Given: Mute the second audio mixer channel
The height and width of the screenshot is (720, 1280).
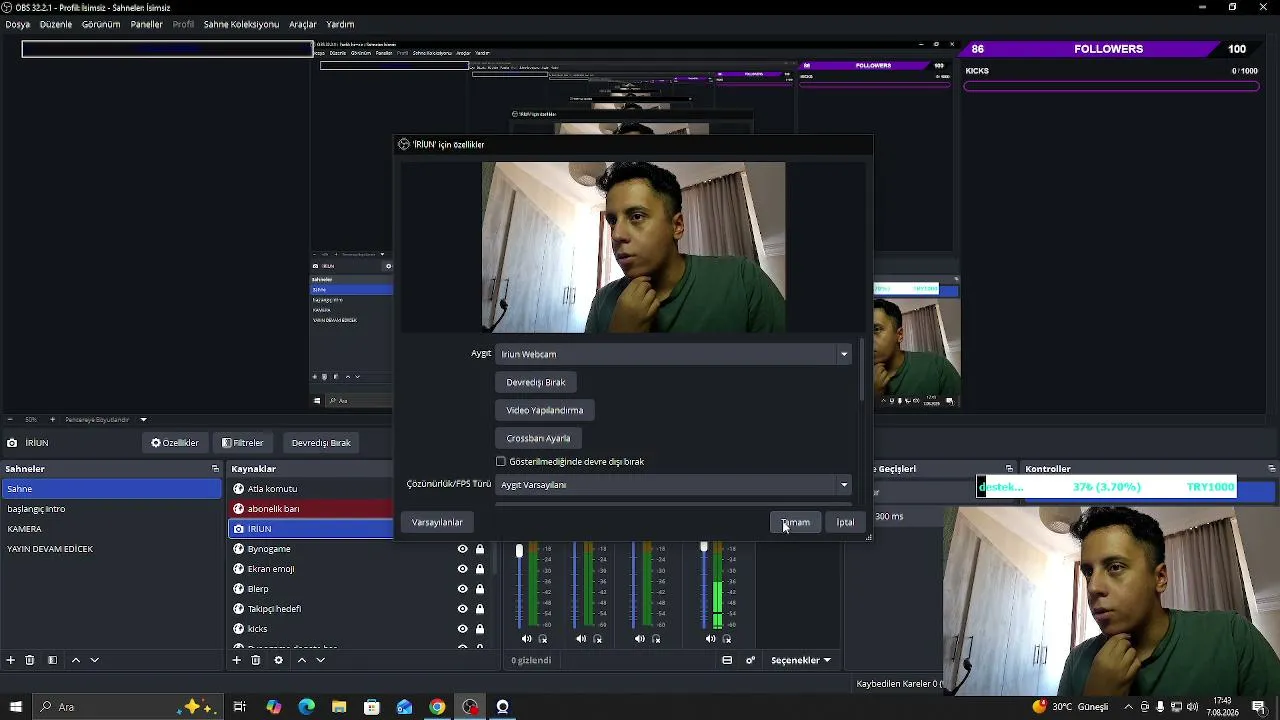Looking at the screenshot, I should click(x=582, y=639).
